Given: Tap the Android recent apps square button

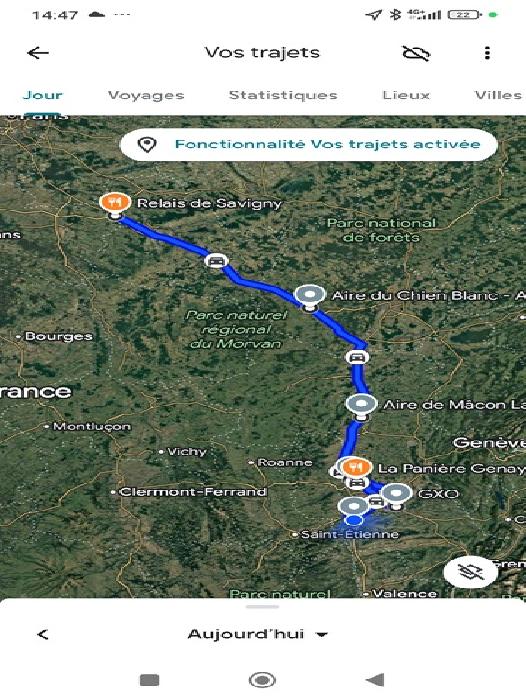Looking at the screenshot, I should [x=150, y=680].
